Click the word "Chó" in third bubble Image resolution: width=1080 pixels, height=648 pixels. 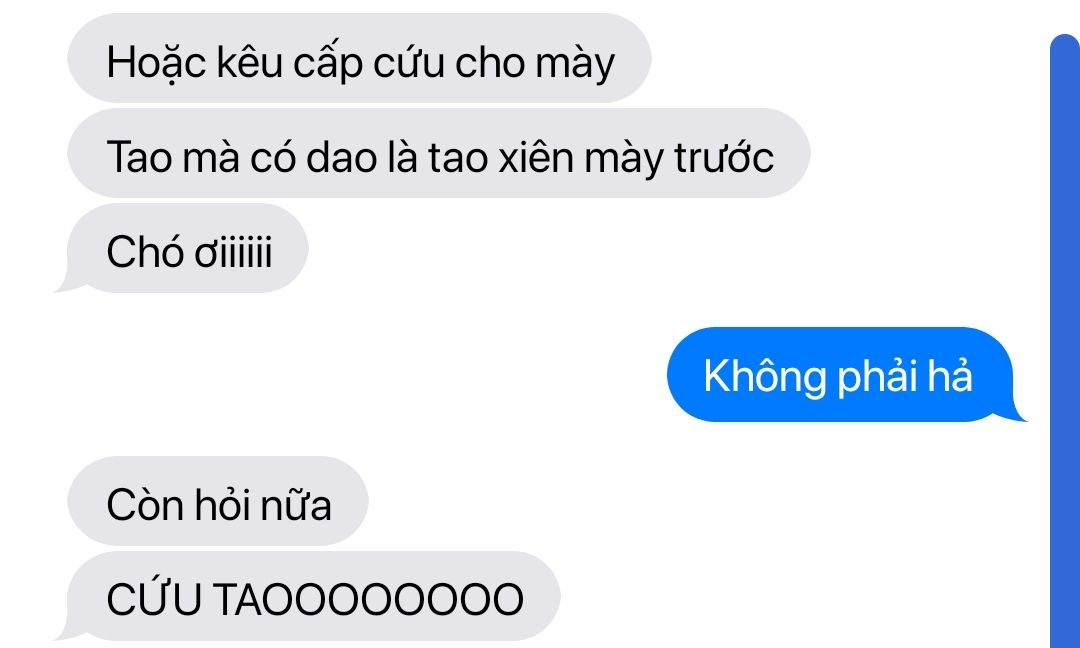[145, 253]
